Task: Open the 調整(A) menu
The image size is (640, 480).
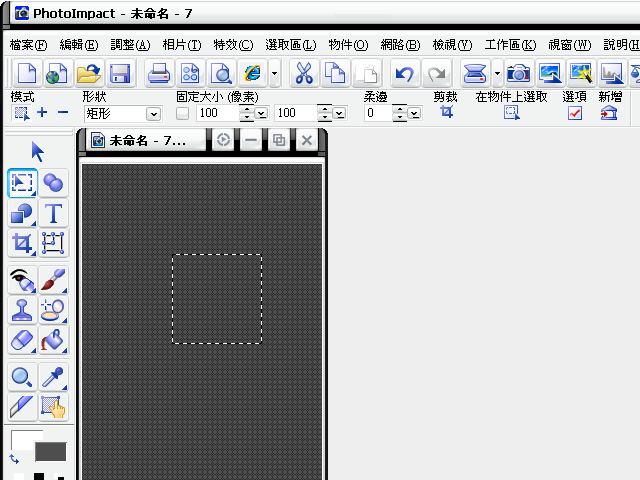Action: pos(130,44)
